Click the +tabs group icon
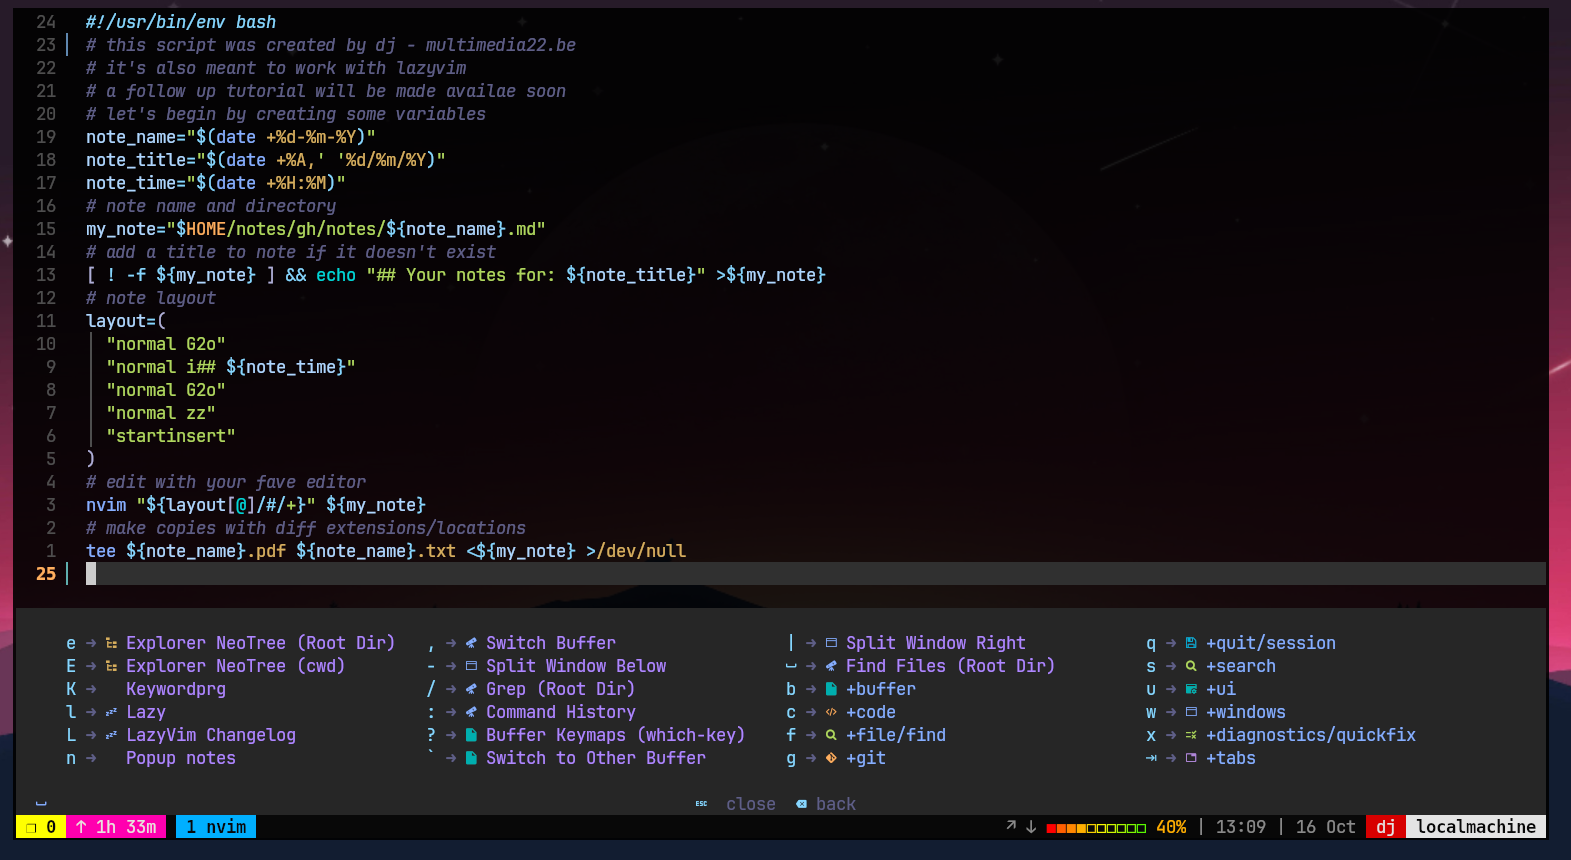The image size is (1571, 860). pos(1191,758)
